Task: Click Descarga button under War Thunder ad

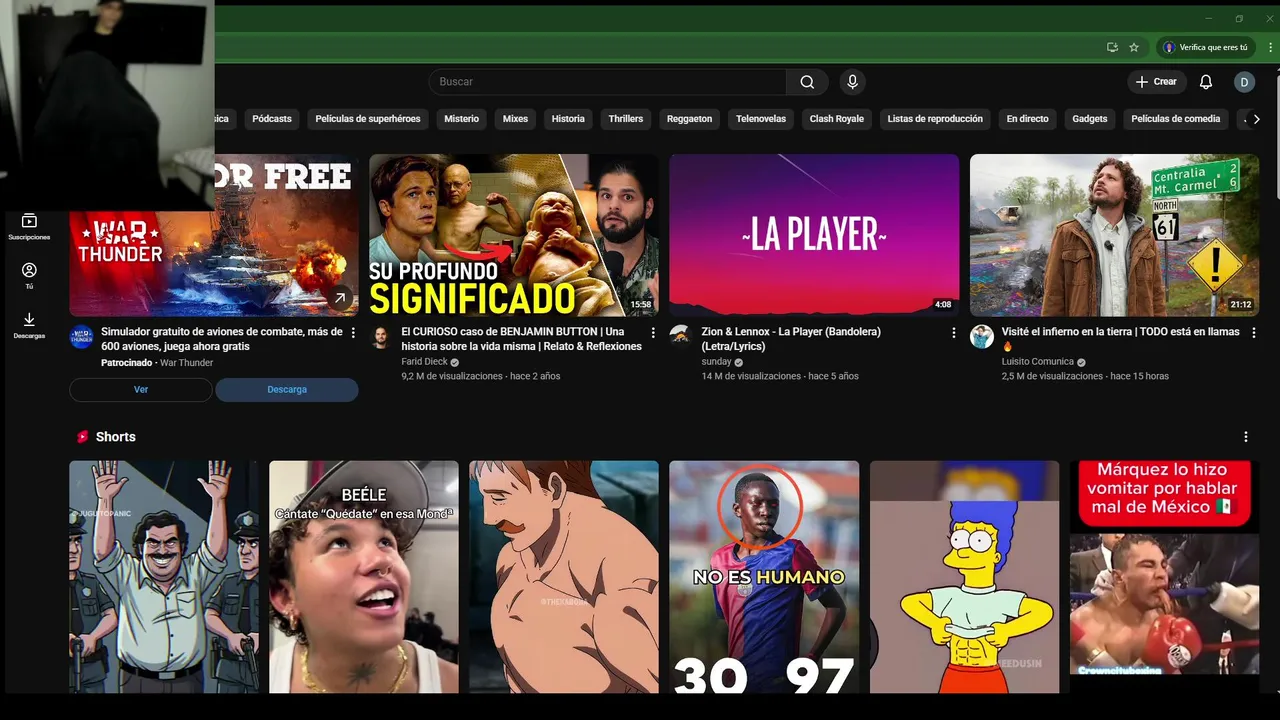Action: tap(287, 390)
